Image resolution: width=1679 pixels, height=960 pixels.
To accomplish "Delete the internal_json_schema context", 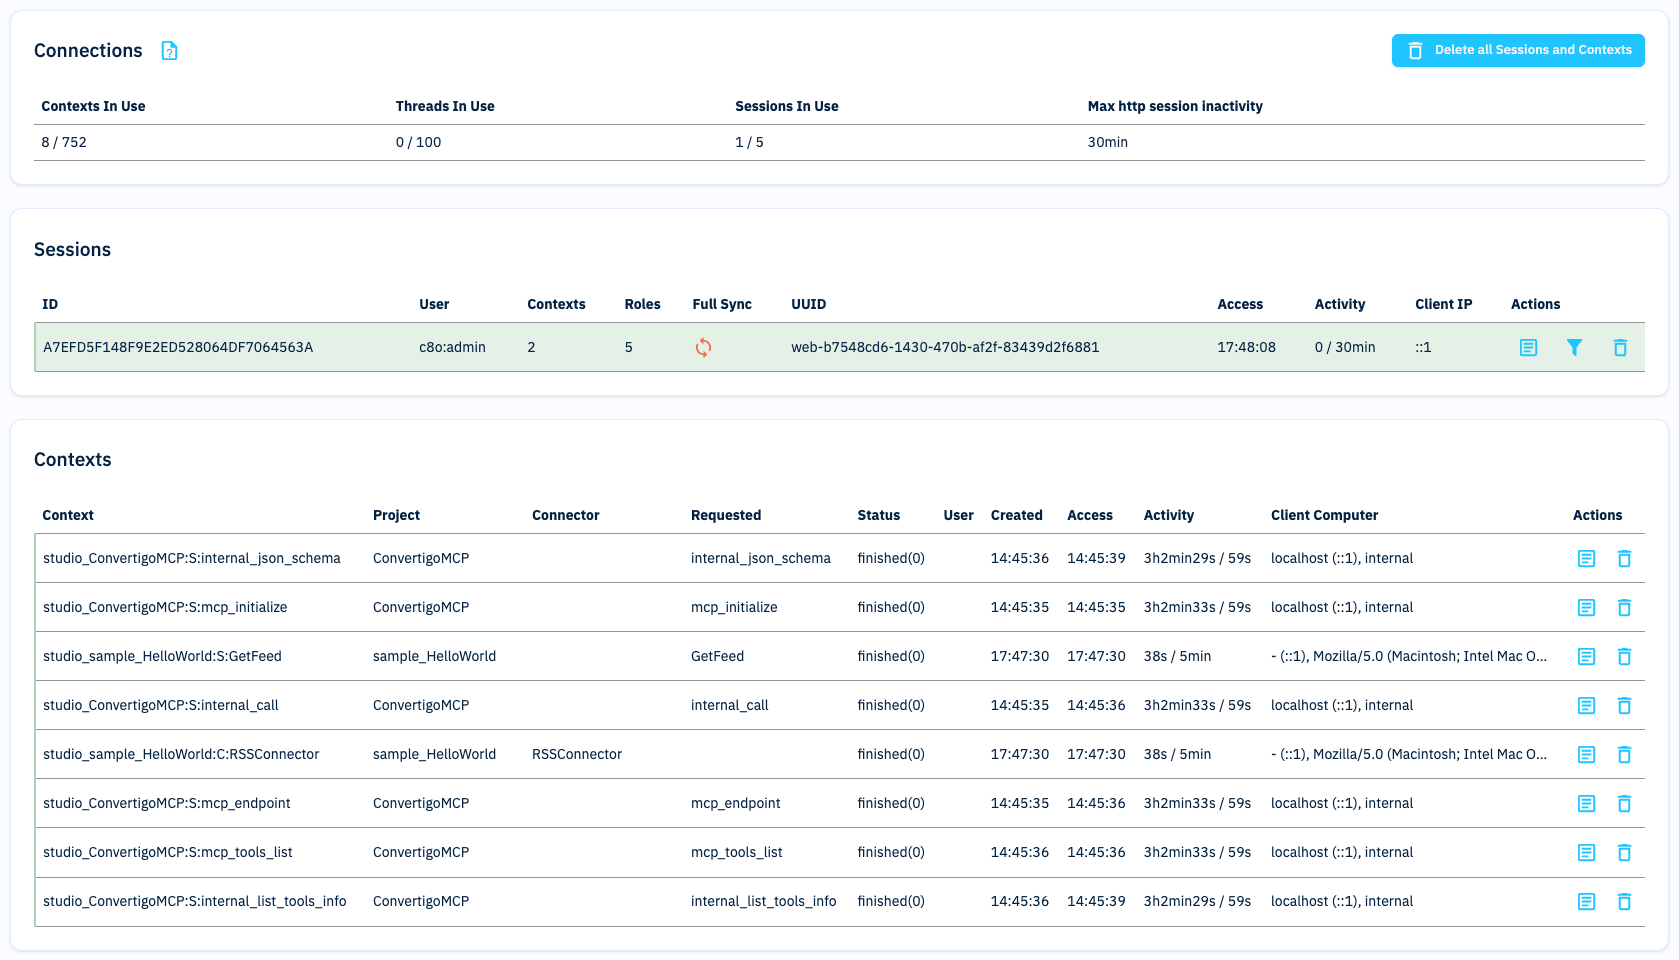I will 1624,559.
